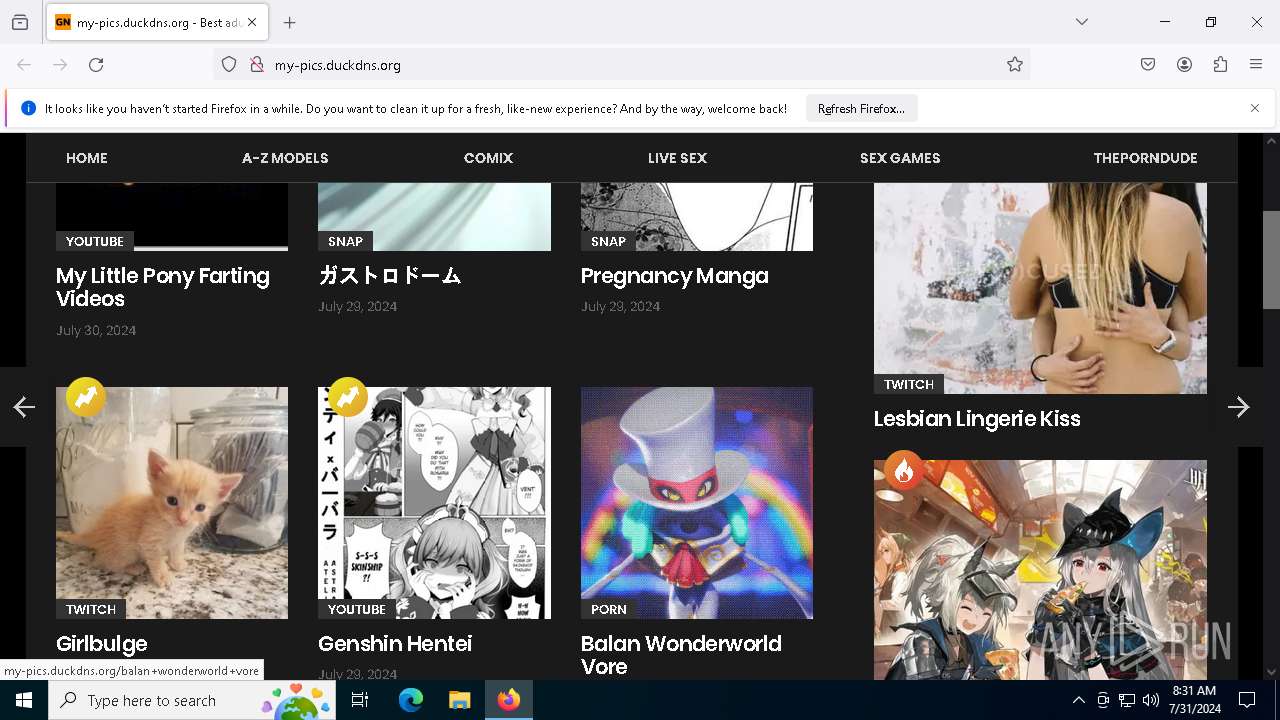Open Task View on the taskbar

(360, 700)
